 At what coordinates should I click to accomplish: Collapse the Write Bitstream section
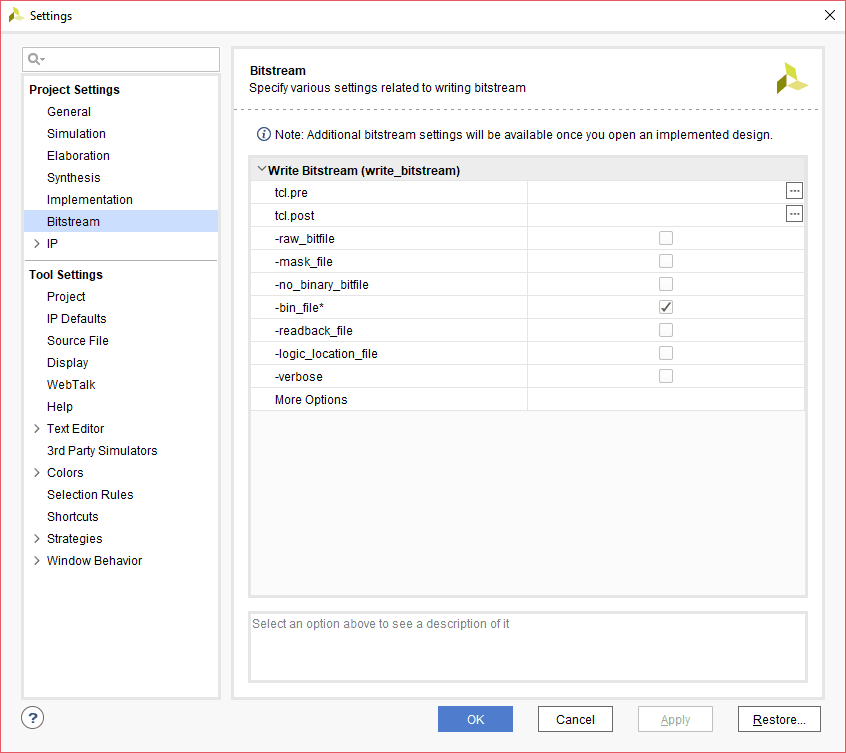click(261, 170)
